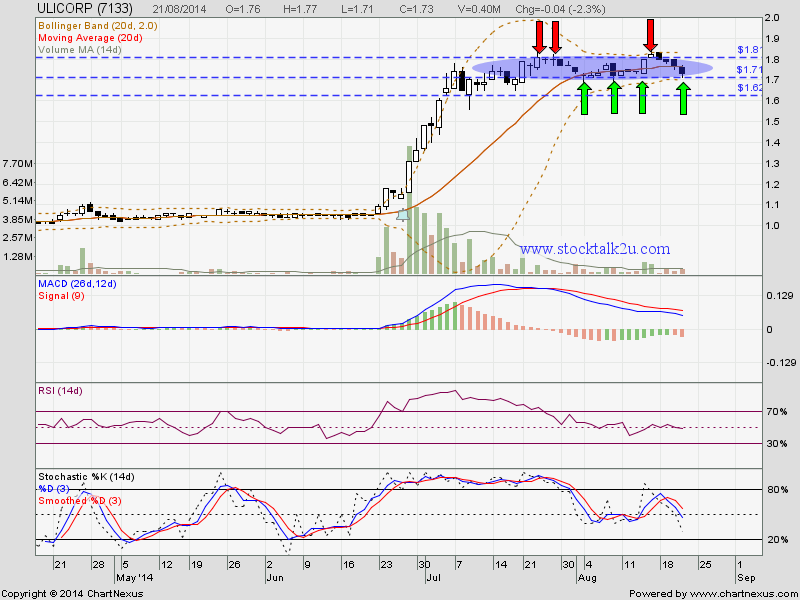The image size is (800, 600).
Task: Click the RSI (14d) indicator label
Action: [60, 391]
